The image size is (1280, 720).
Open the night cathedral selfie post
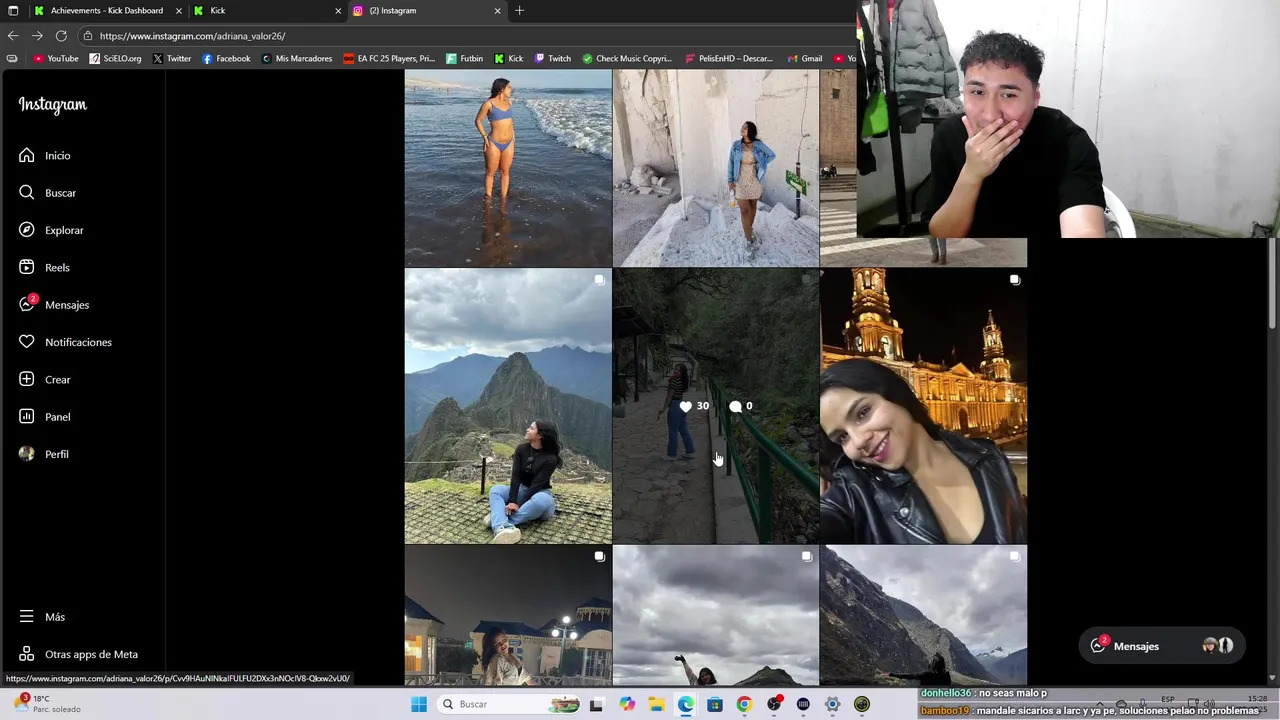tap(923, 406)
